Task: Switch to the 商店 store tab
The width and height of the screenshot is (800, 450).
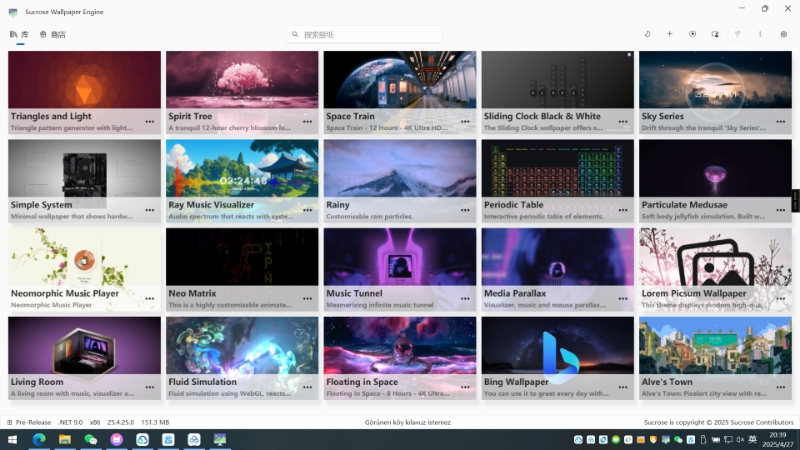Action: pyautogui.click(x=53, y=34)
